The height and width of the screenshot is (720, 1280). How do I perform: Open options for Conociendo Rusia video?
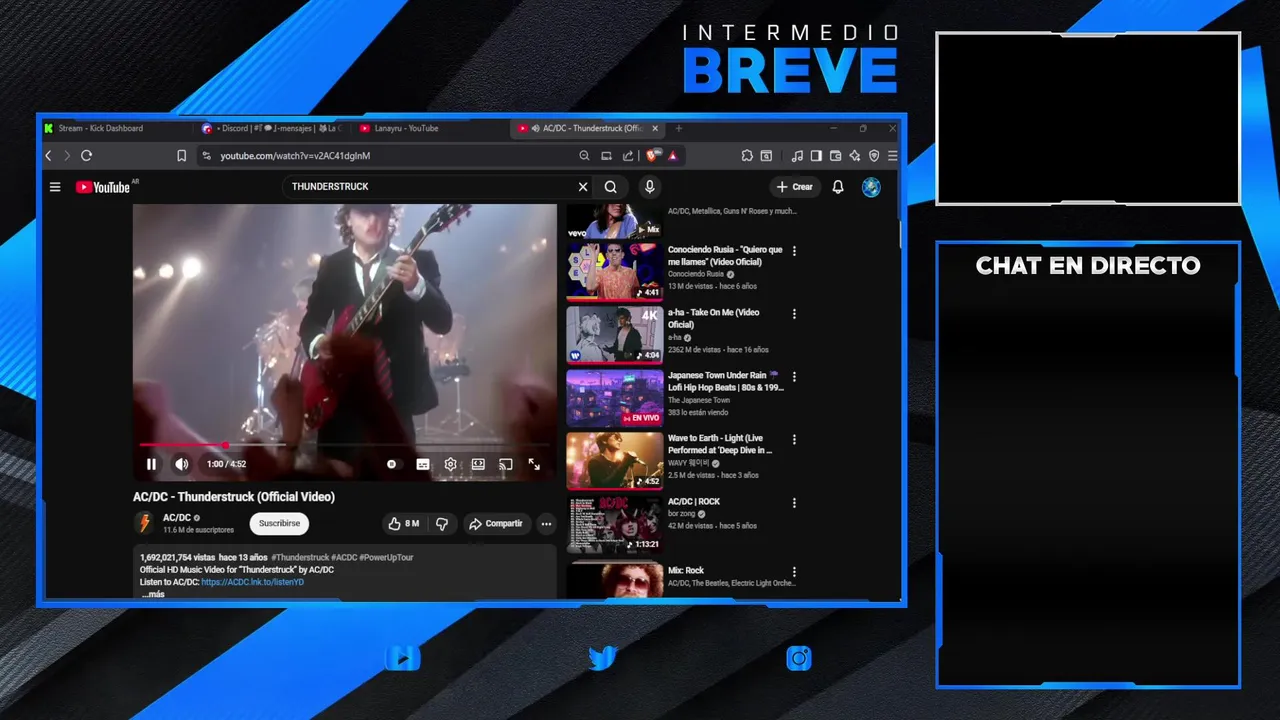(x=795, y=251)
